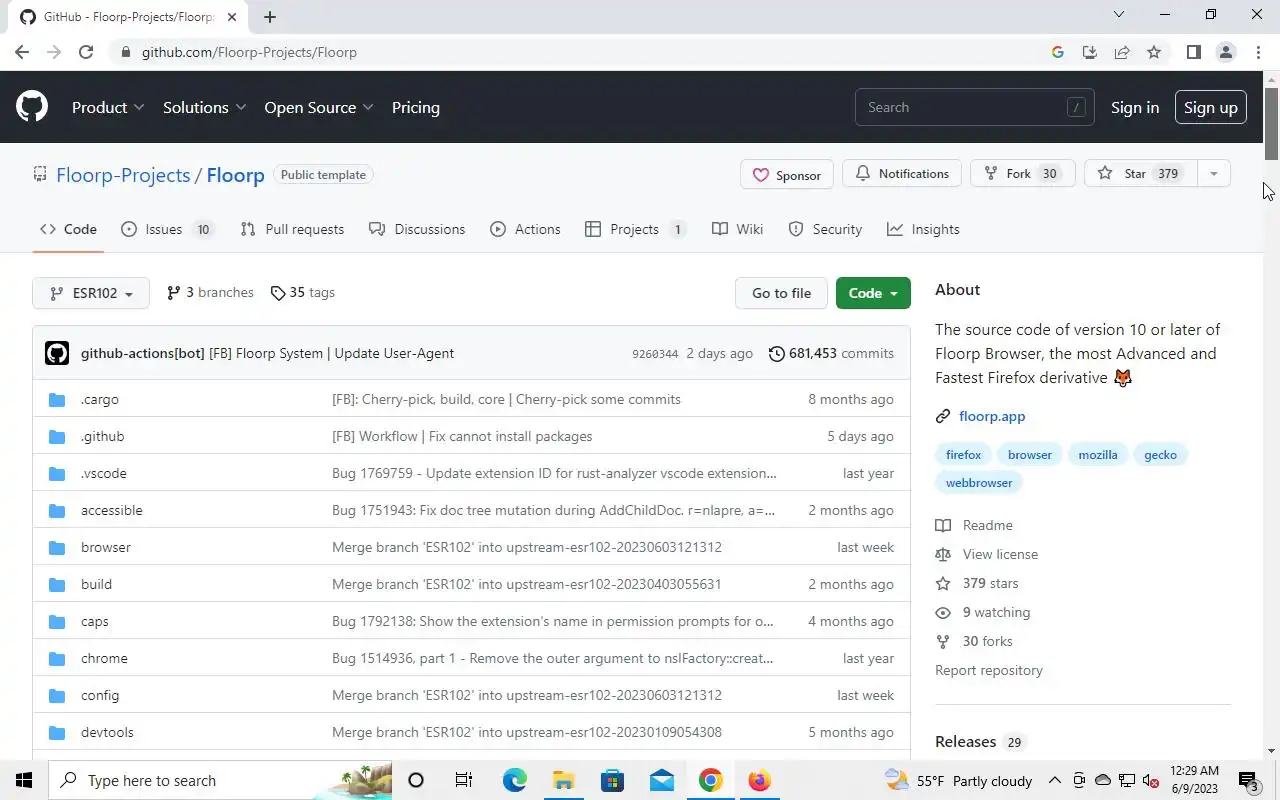Click the Google icon in address bar
The height and width of the screenshot is (800, 1280).
pos(1058,52)
